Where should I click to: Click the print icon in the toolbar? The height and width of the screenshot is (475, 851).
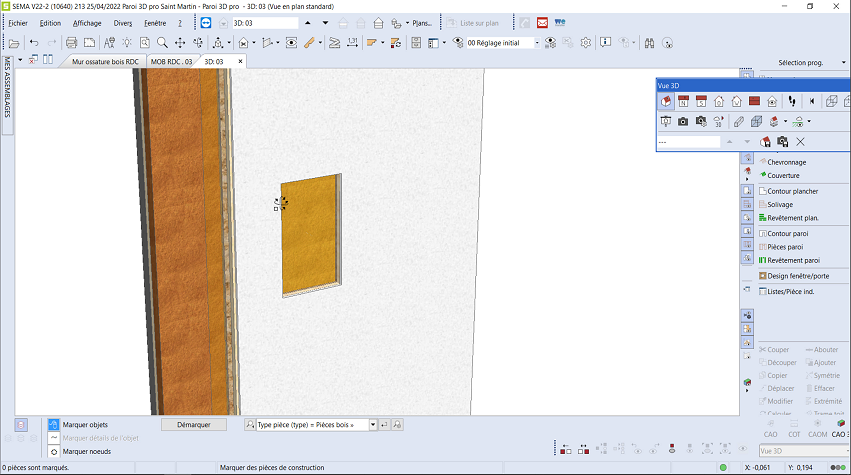point(71,43)
